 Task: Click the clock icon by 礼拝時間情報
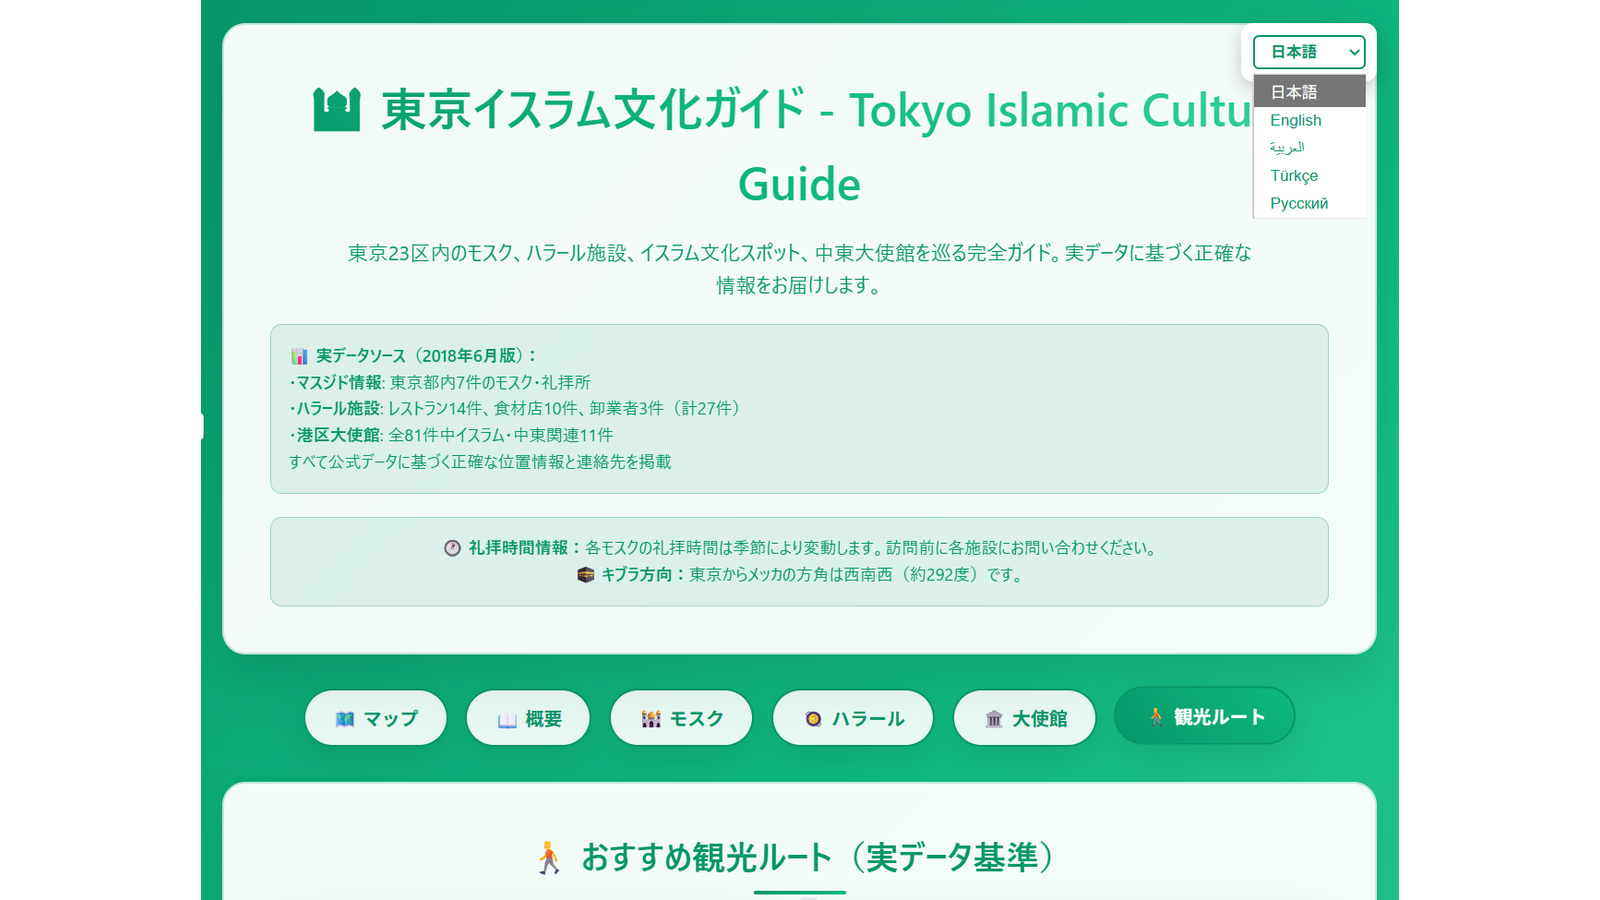[452, 548]
